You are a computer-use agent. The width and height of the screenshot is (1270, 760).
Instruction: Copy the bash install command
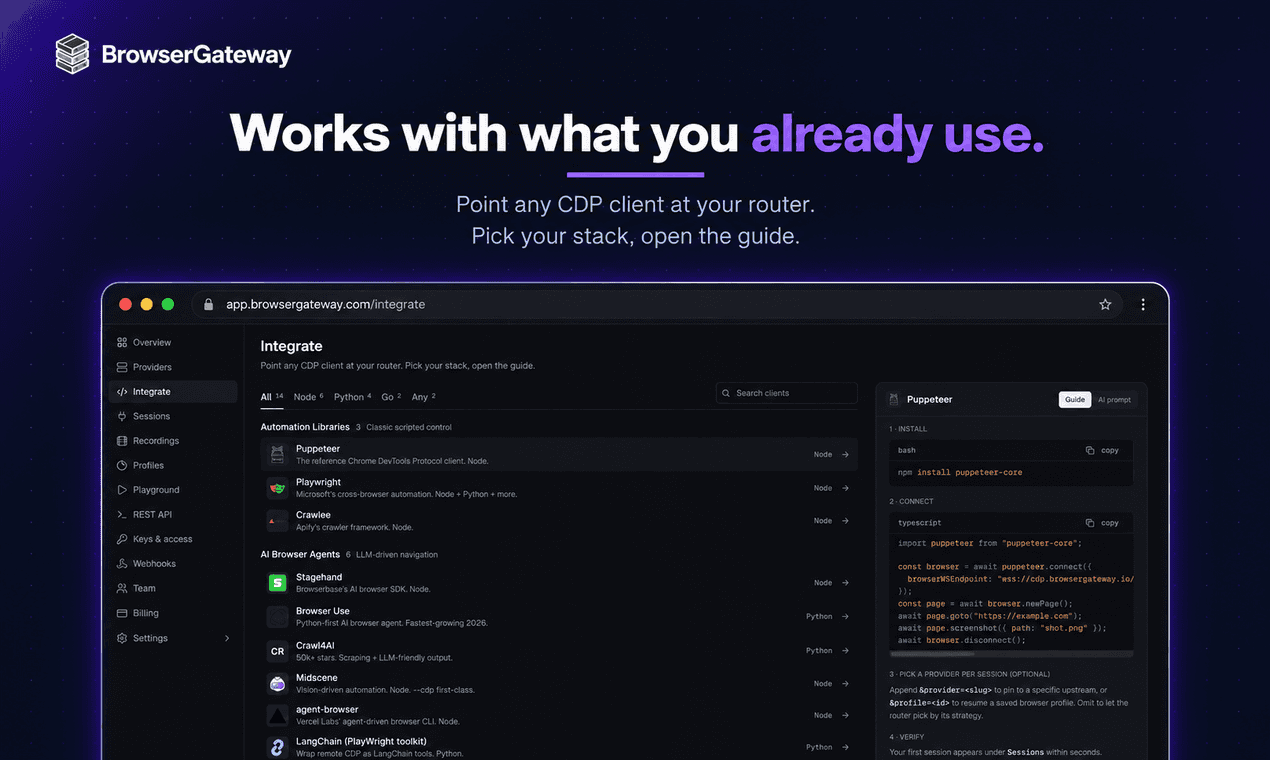(1103, 451)
